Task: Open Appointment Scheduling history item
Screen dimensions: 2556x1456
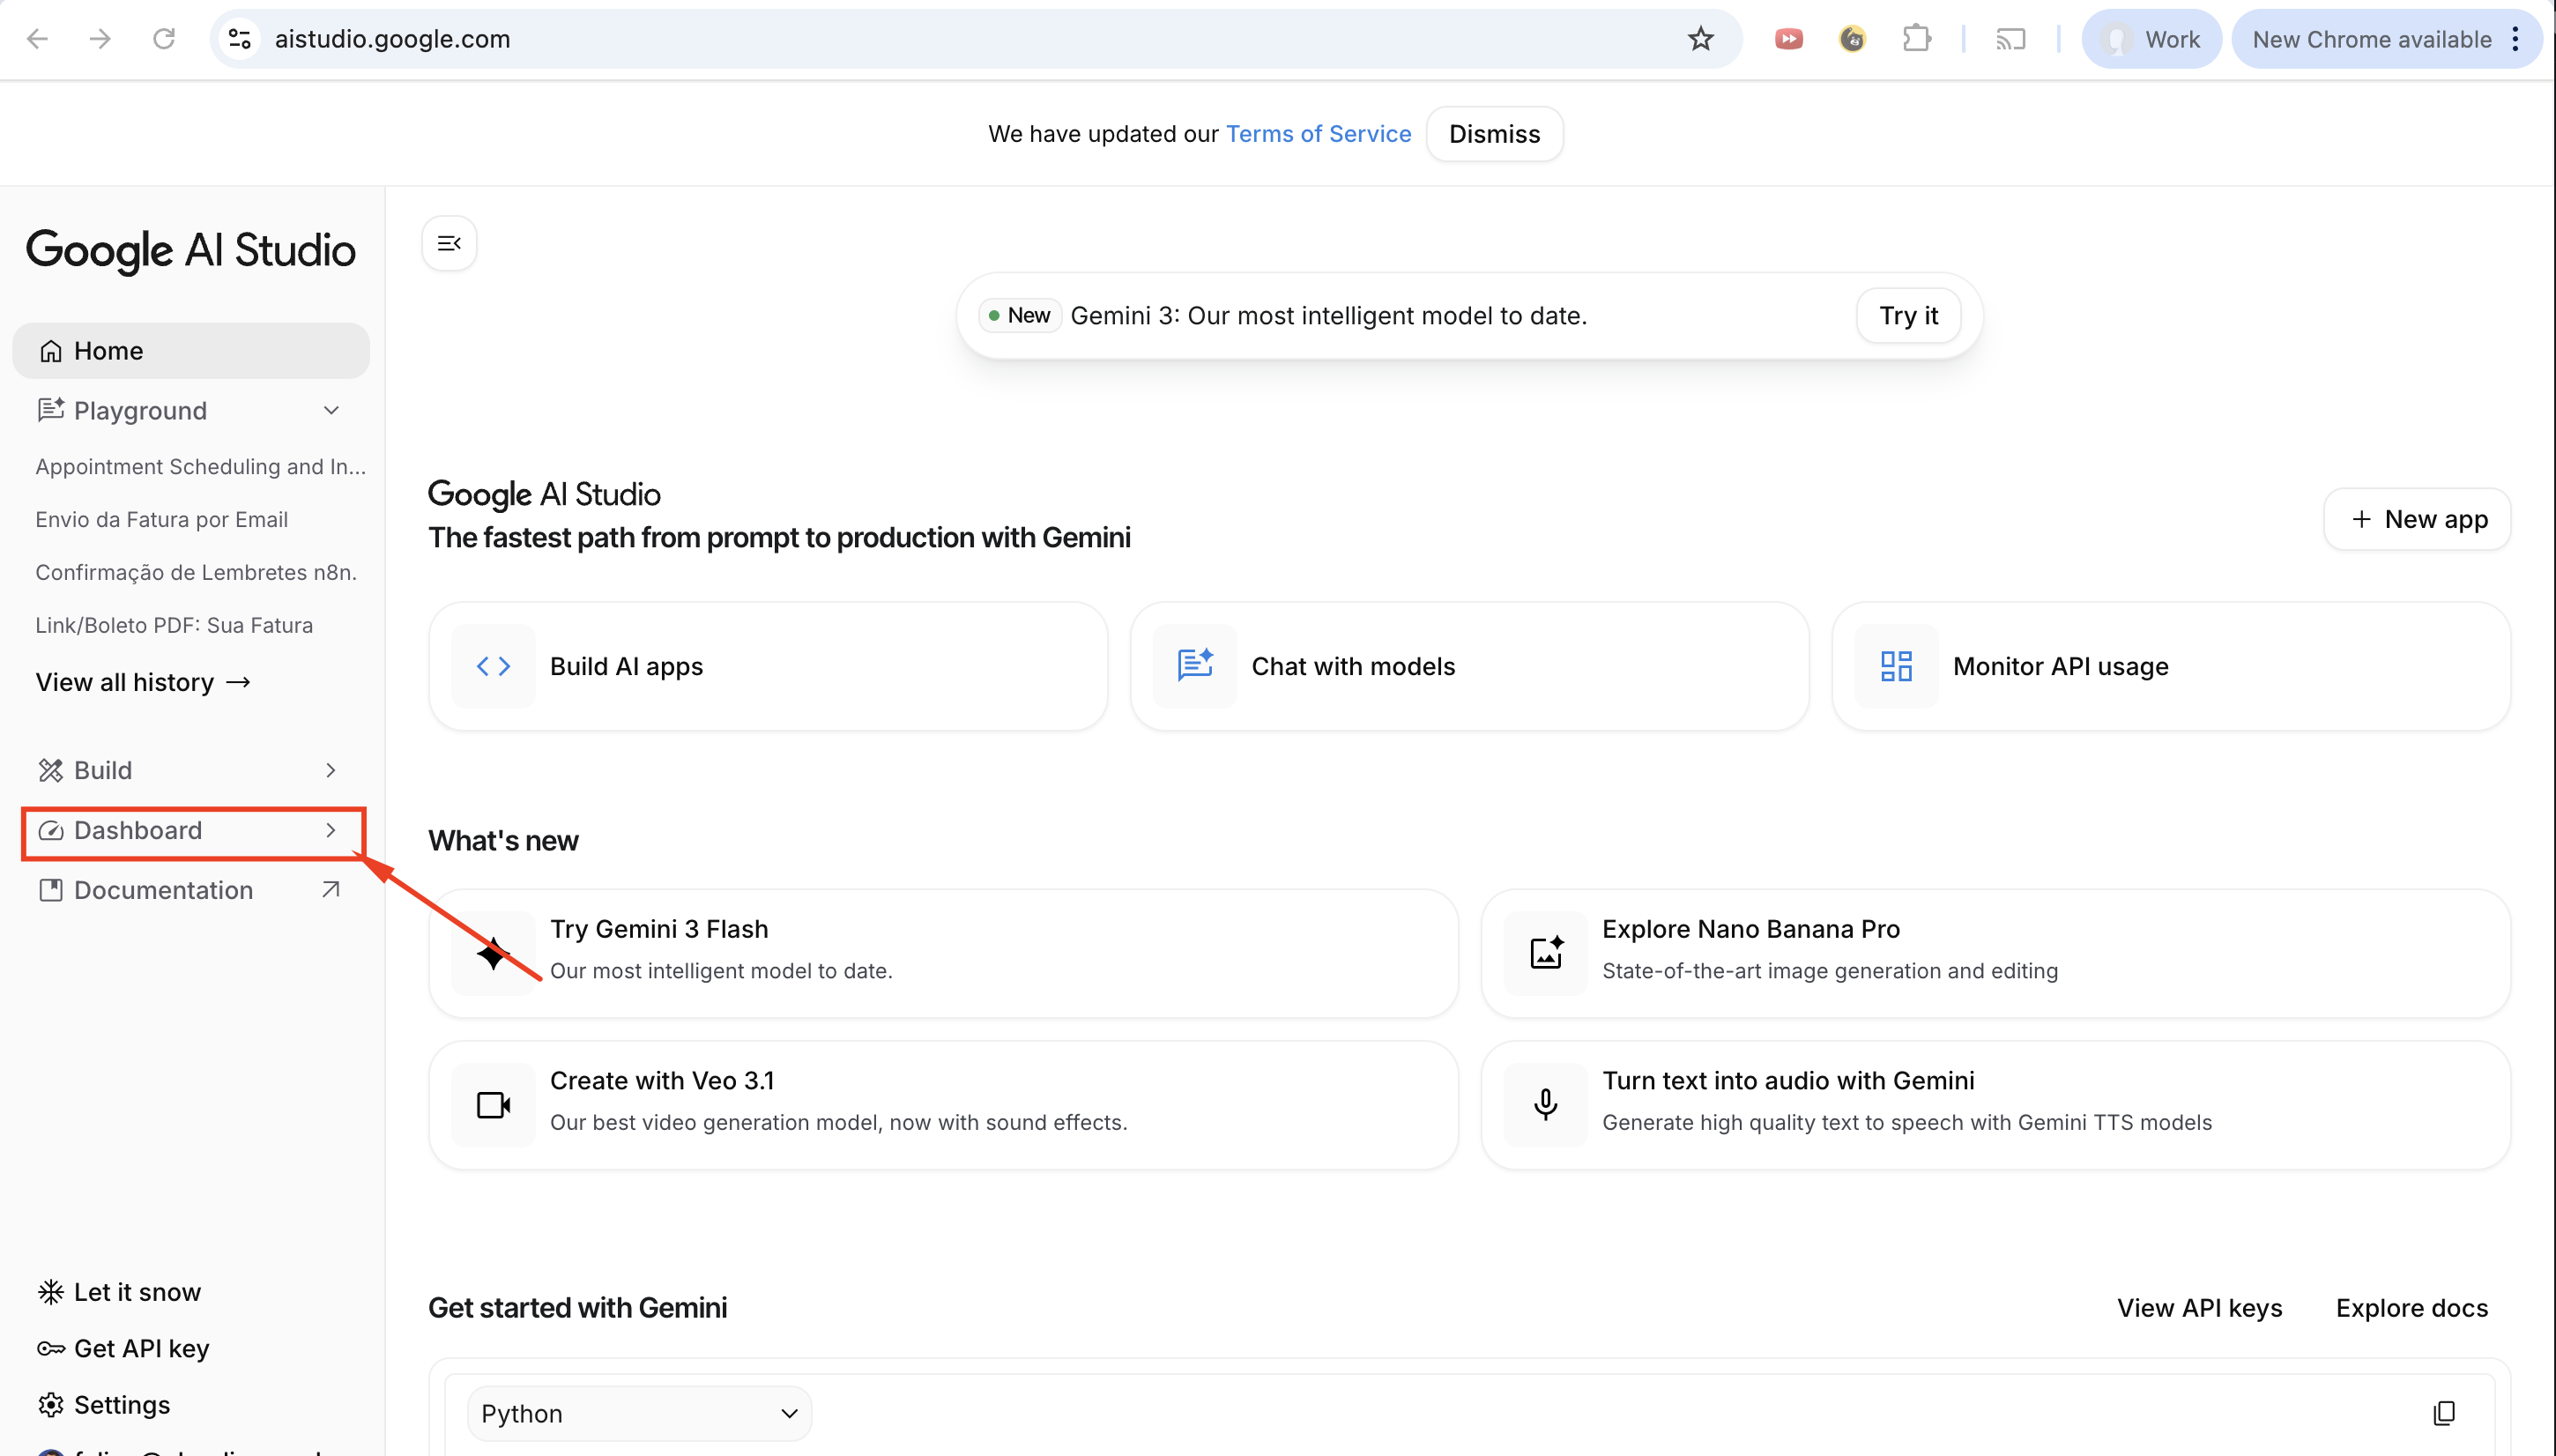Action: pyautogui.click(x=200, y=467)
